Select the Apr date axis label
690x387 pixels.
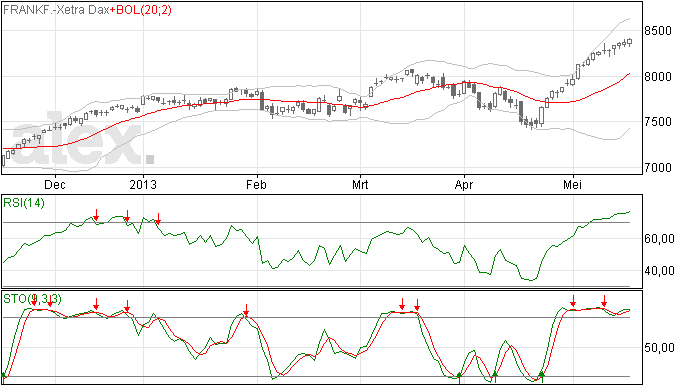(x=464, y=184)
